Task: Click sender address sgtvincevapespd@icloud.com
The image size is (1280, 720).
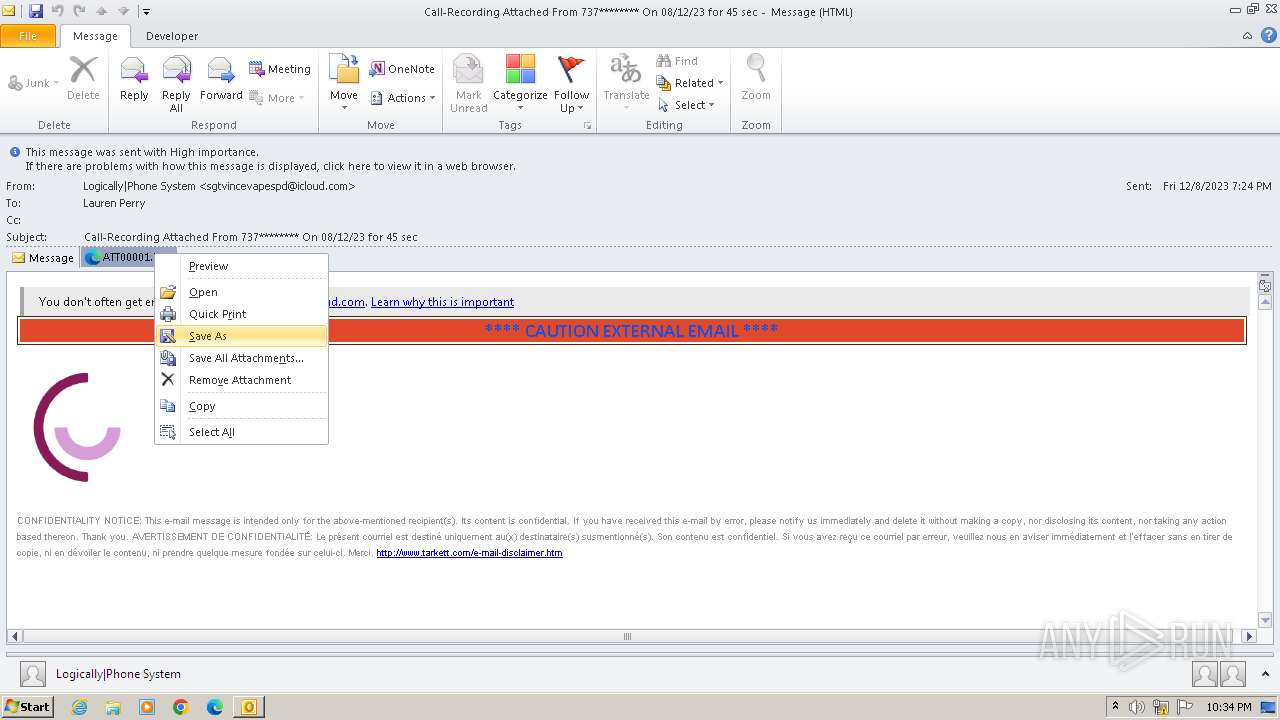Action: pyautogui.click(x=277, y=186)
